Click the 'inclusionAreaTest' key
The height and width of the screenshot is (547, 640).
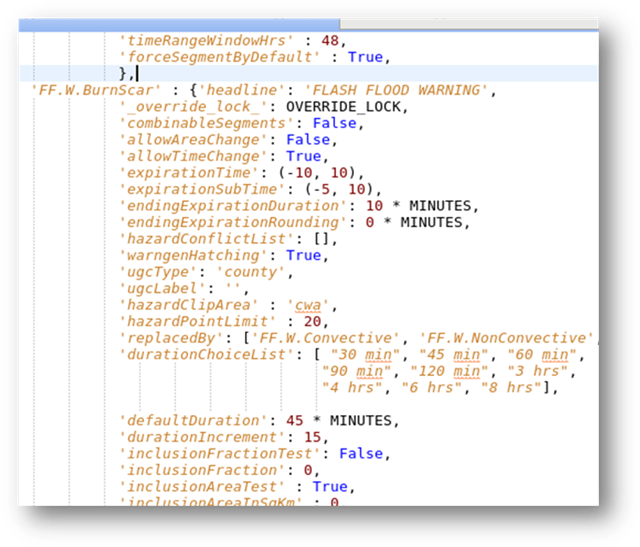pos(202,487)
